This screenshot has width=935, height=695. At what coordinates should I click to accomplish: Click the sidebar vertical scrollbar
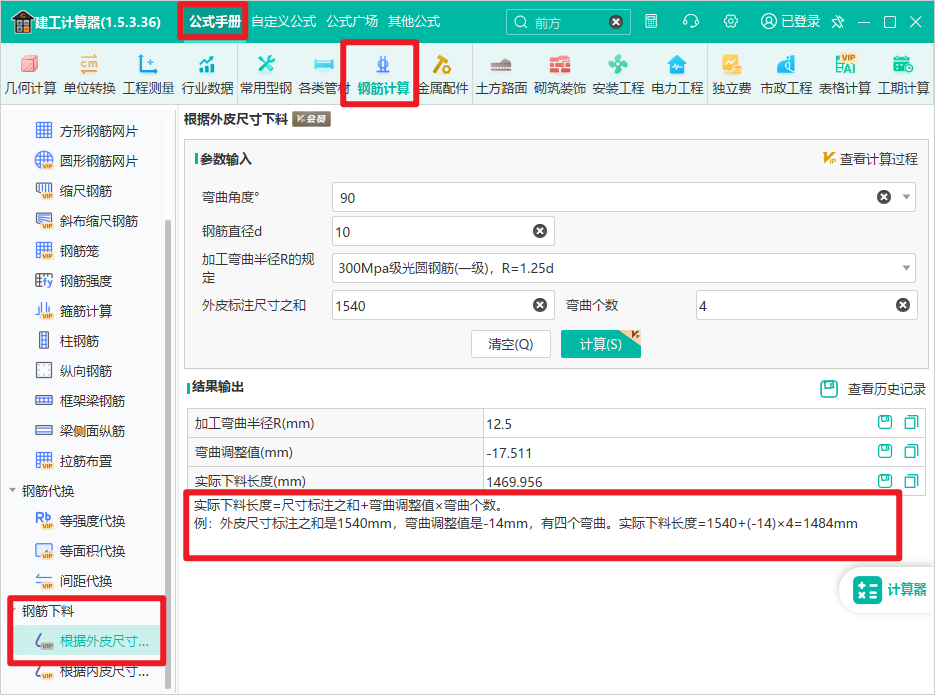pyautogui.click(x=168, y=453)
